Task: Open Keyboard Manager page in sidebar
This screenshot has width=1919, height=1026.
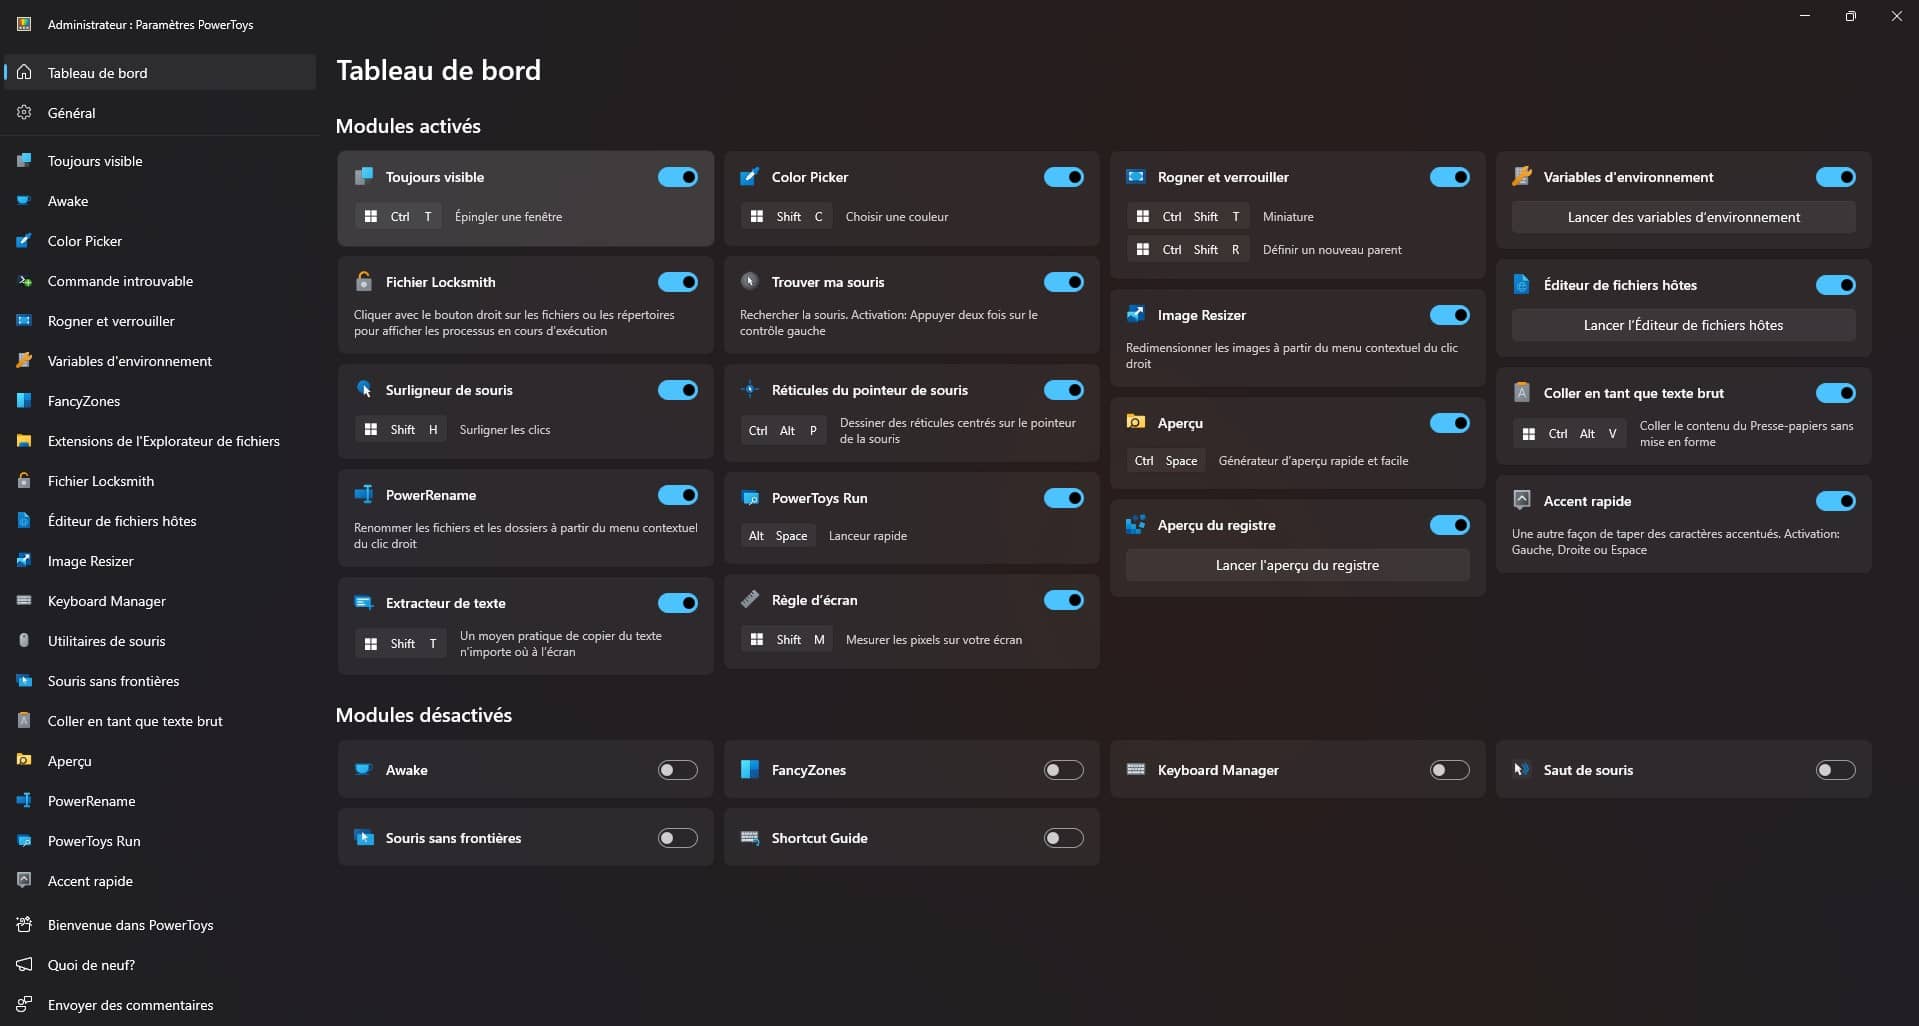Action: [x=160, y=601]
